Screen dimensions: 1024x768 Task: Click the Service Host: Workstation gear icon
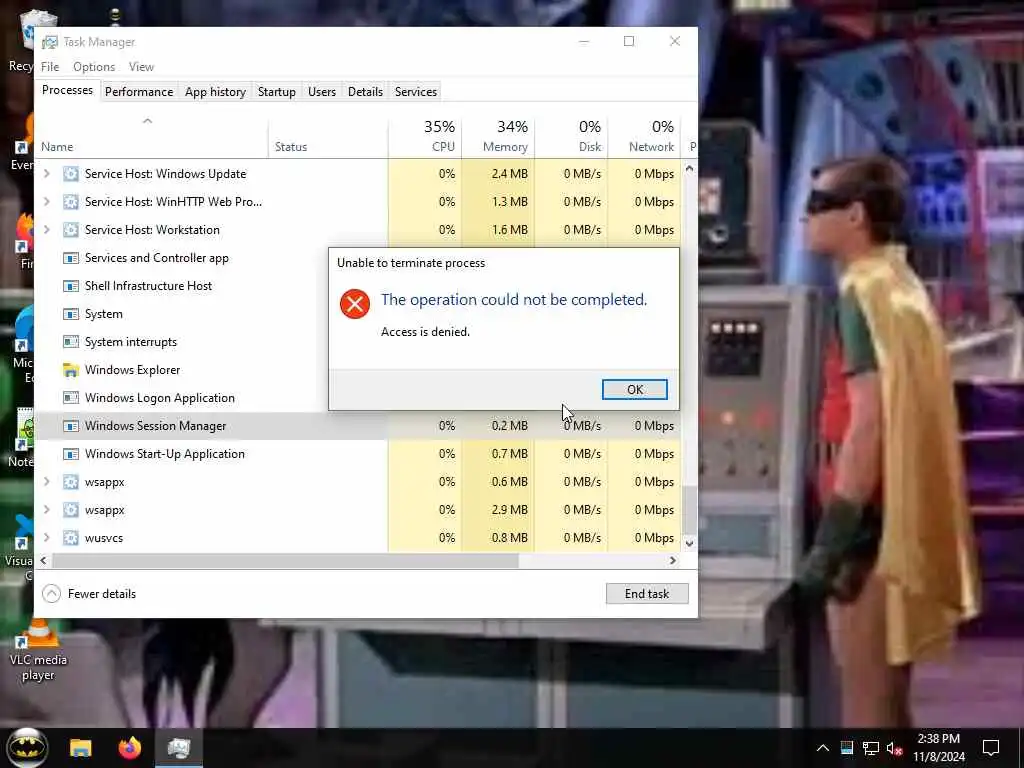tap(71, 230)
